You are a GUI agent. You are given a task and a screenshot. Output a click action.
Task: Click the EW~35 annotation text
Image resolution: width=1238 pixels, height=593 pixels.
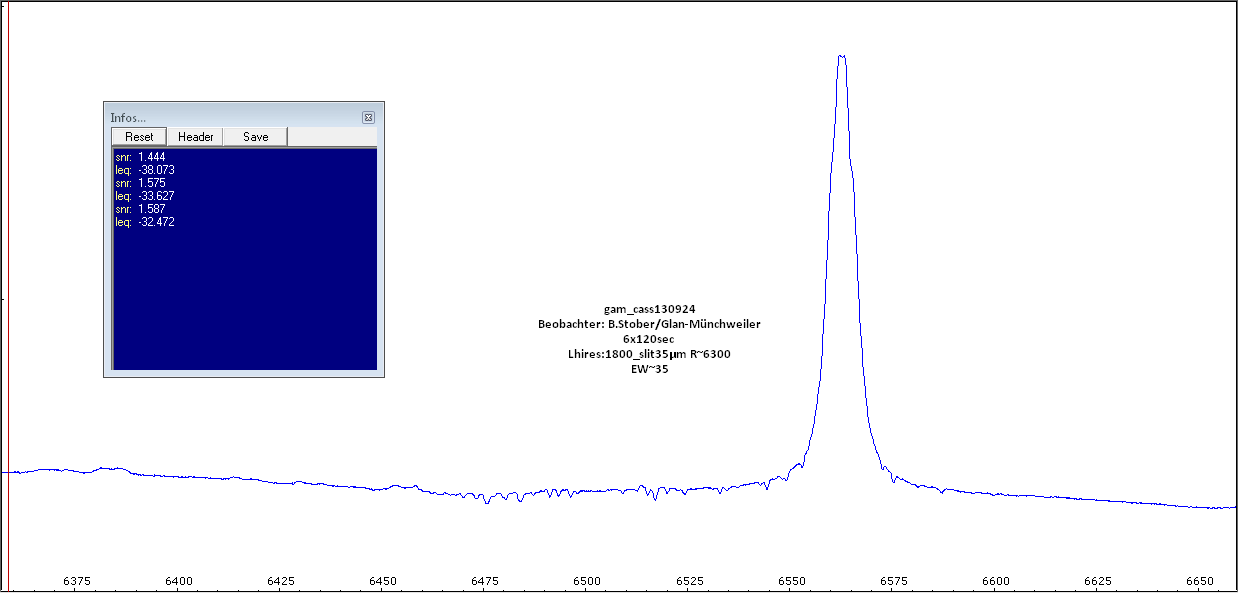(x=649, y=369)
